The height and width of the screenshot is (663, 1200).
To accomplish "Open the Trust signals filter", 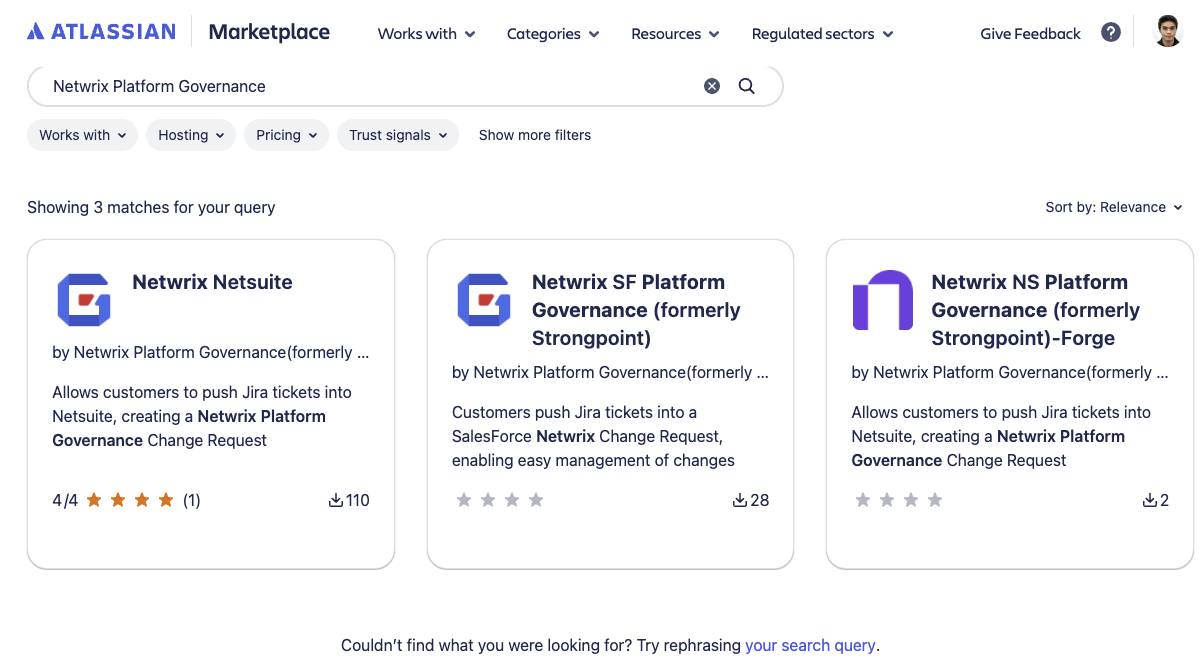I will (x=397, y=134).
